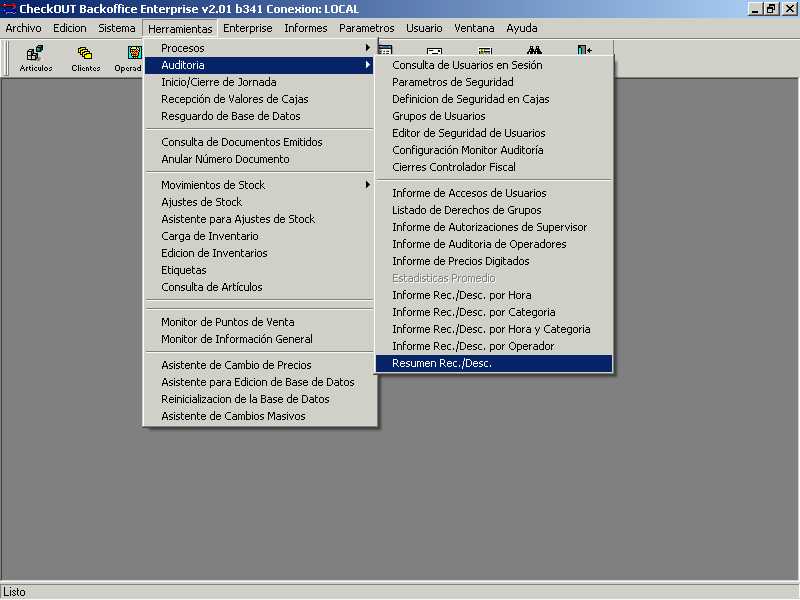This screenshot has width=800, height=600.
Task: Open the Informes menu
Action: pyautogui.click(x=306, y=28)
